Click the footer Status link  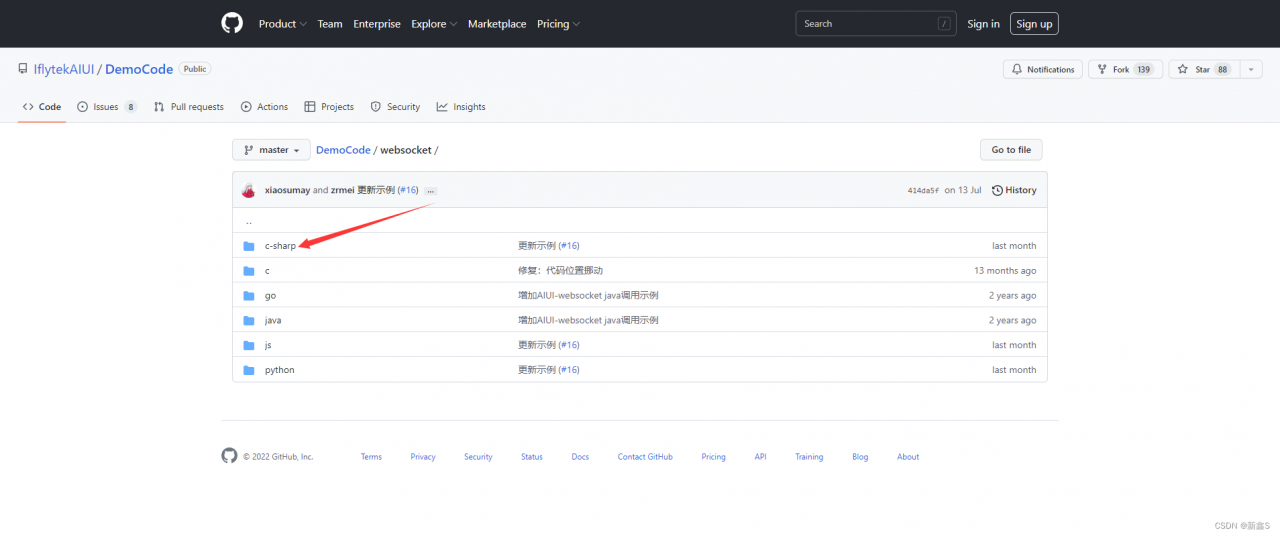(532, 457)
